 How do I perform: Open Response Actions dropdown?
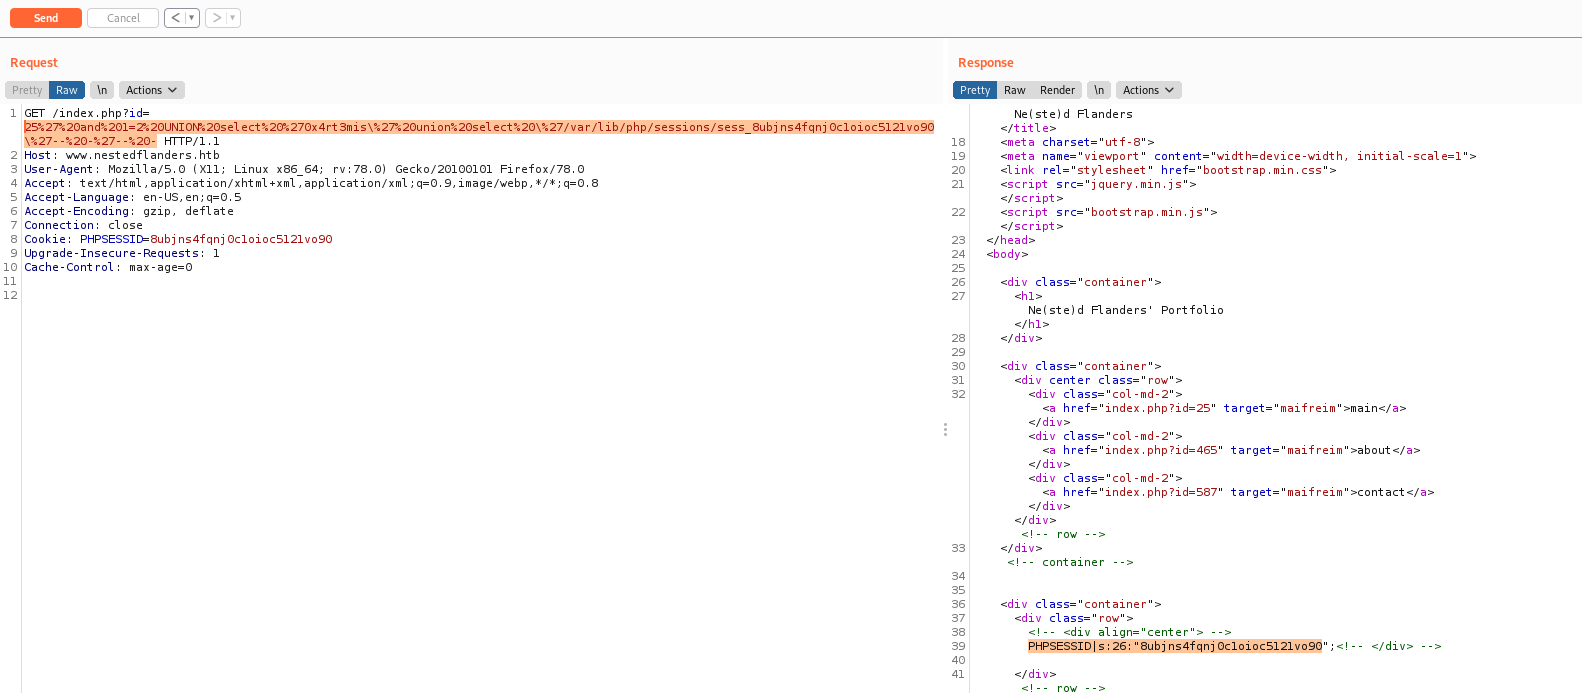pos(1148,90)
